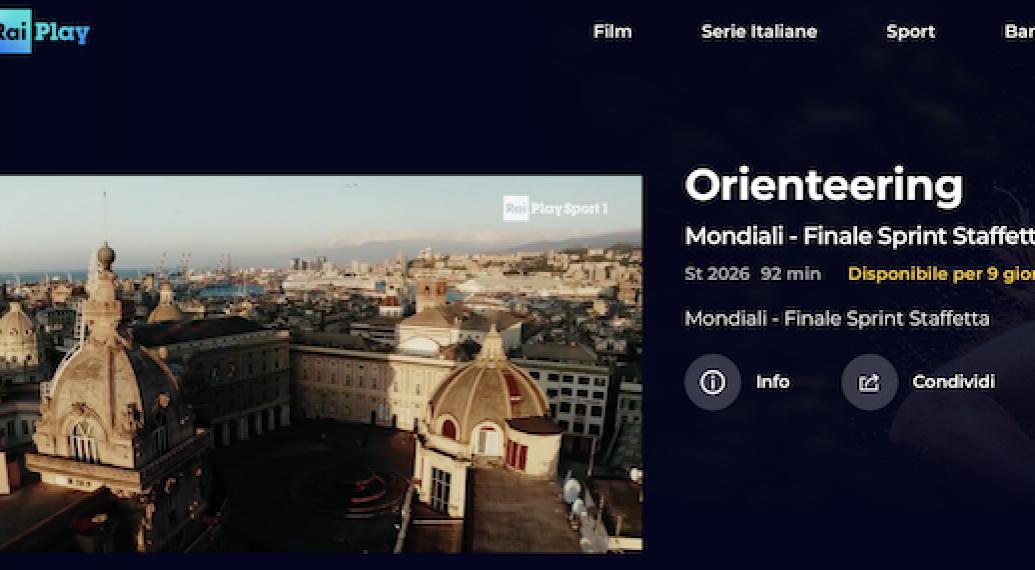Click the Orienteering title heading

click(824, 186)
